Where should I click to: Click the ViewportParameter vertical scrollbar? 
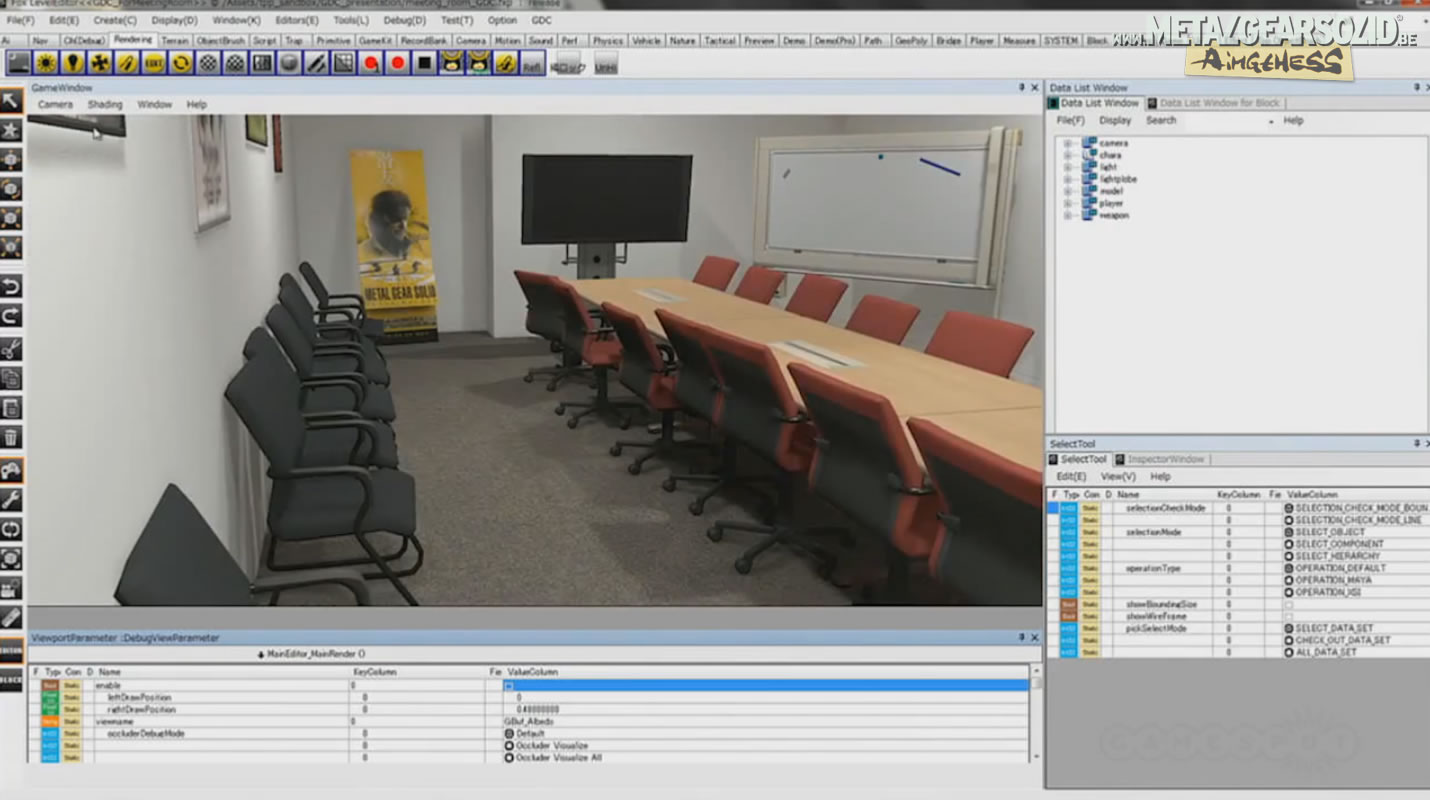pyautogui.click(x=1036, y=714)
